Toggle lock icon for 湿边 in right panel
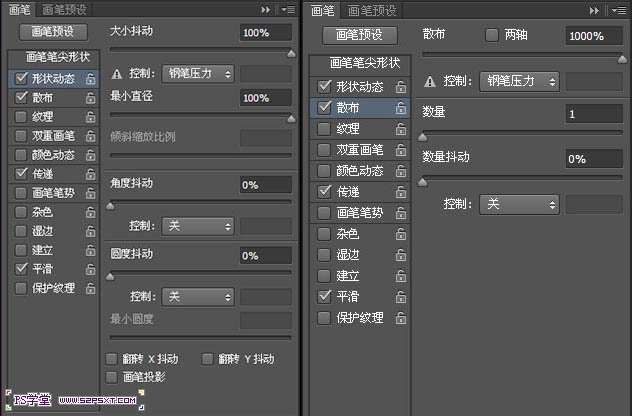 pos(401,255)
